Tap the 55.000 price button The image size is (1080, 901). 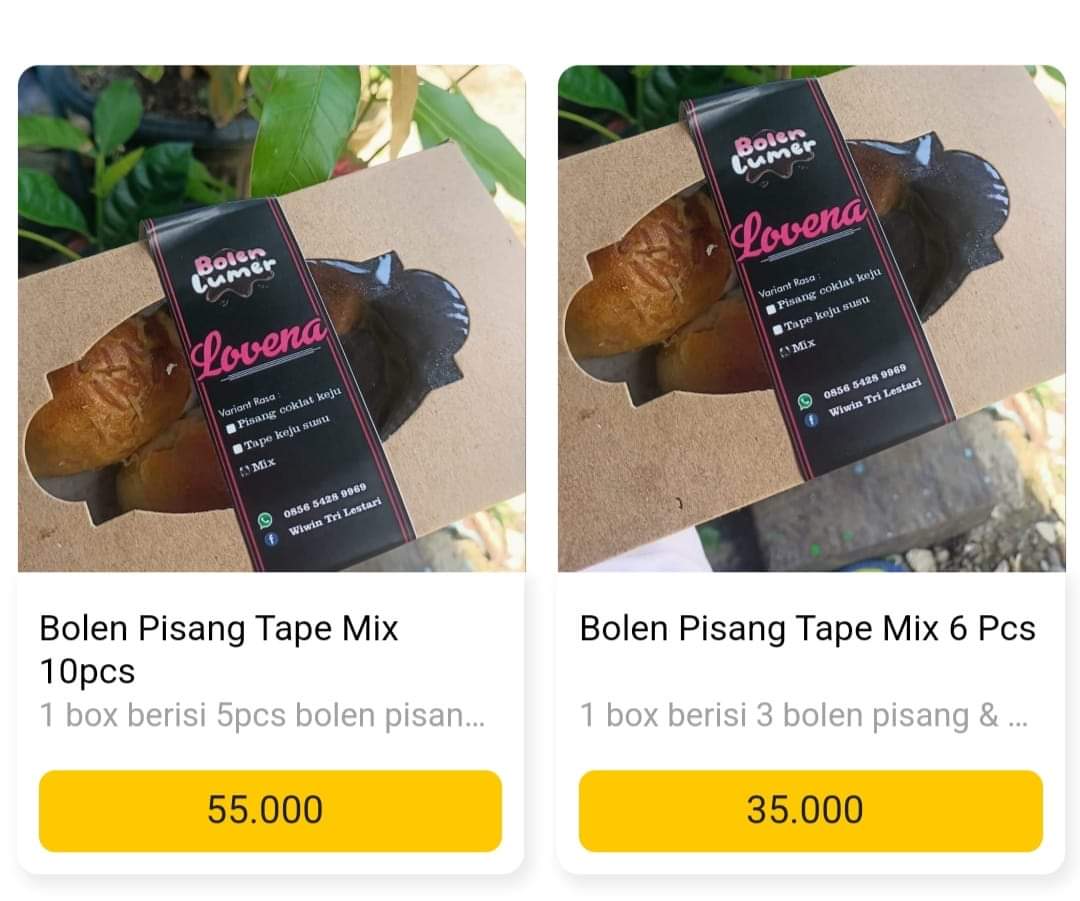[270, 811]
